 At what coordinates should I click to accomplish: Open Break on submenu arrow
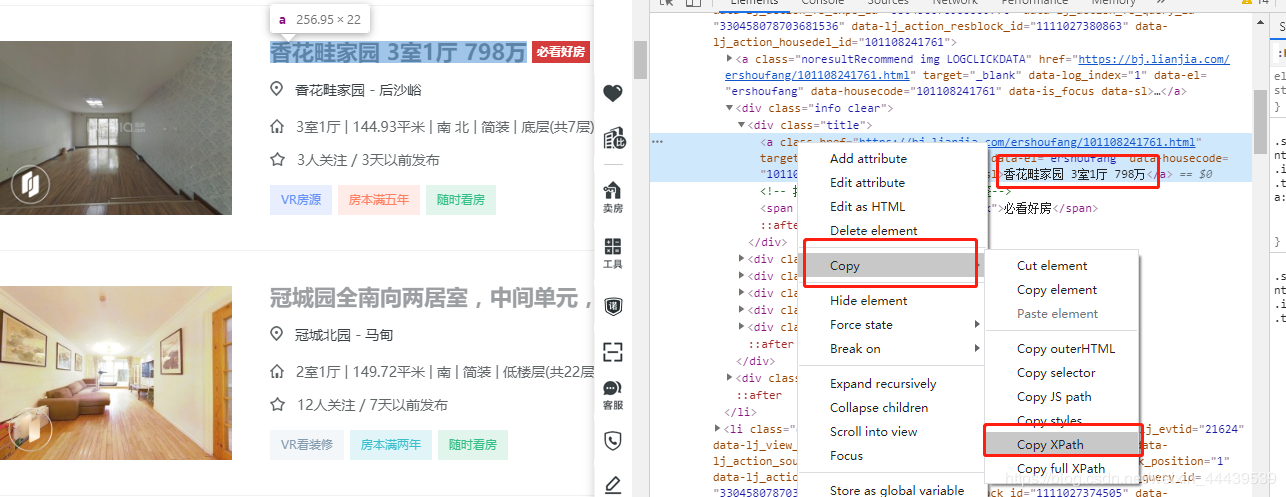coord(977,348)
